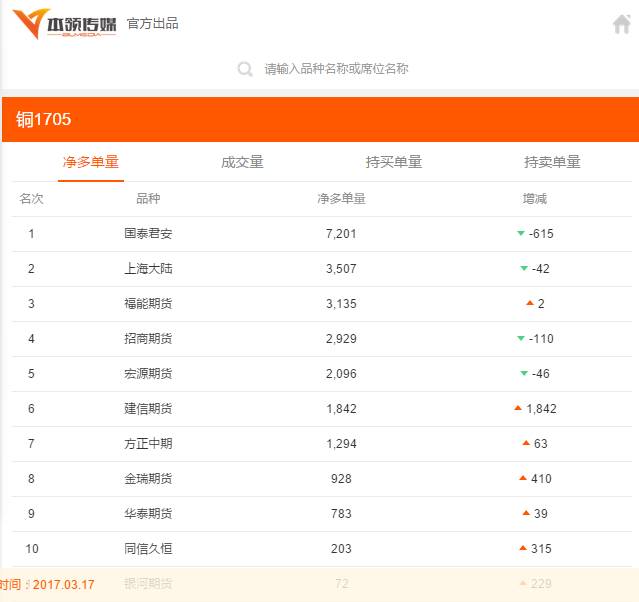
Task: Click the date 2017.03.17 in footer
Action: (64, 585)
